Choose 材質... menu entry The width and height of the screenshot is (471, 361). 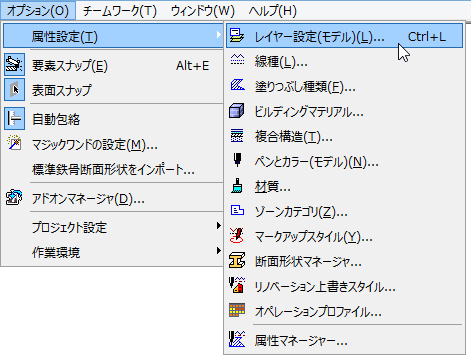click(345, 186)
